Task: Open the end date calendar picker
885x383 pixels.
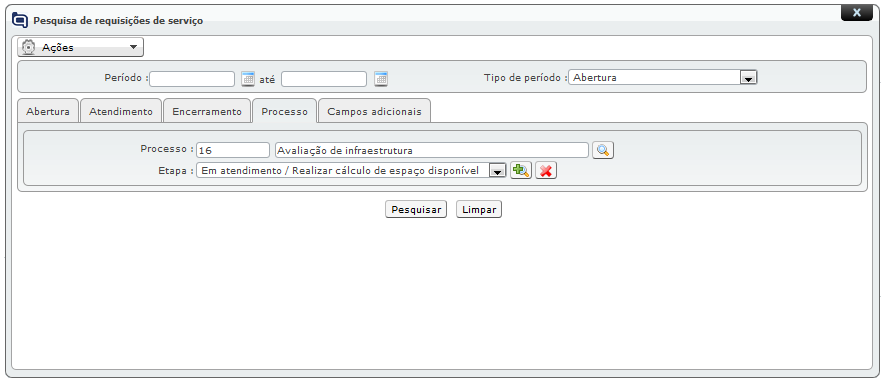Action: coord(381,79)
